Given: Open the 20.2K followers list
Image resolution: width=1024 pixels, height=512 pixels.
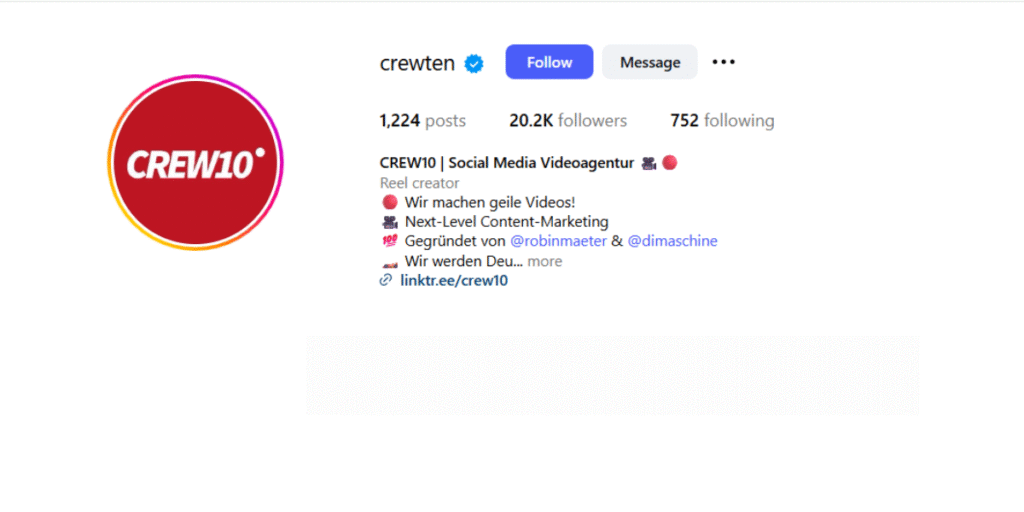Looking at the screenshot, I should 568,121.
